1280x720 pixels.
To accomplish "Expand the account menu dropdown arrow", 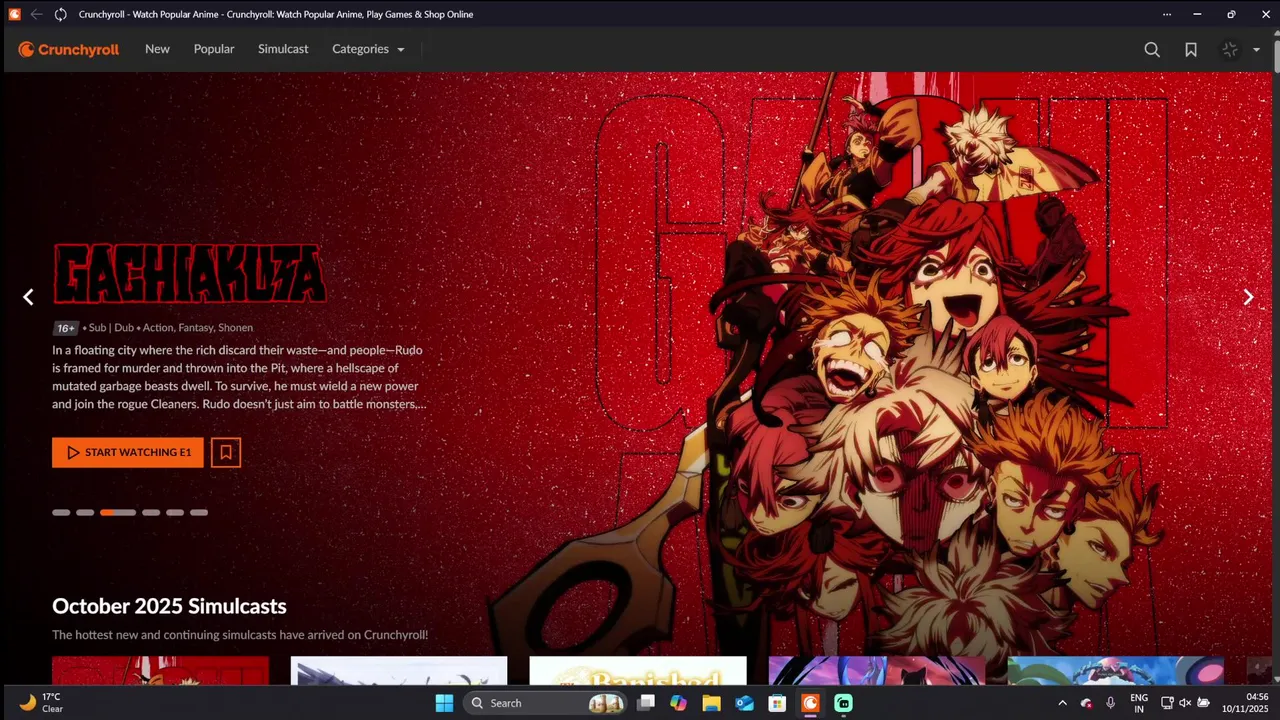I will 1256,50.
